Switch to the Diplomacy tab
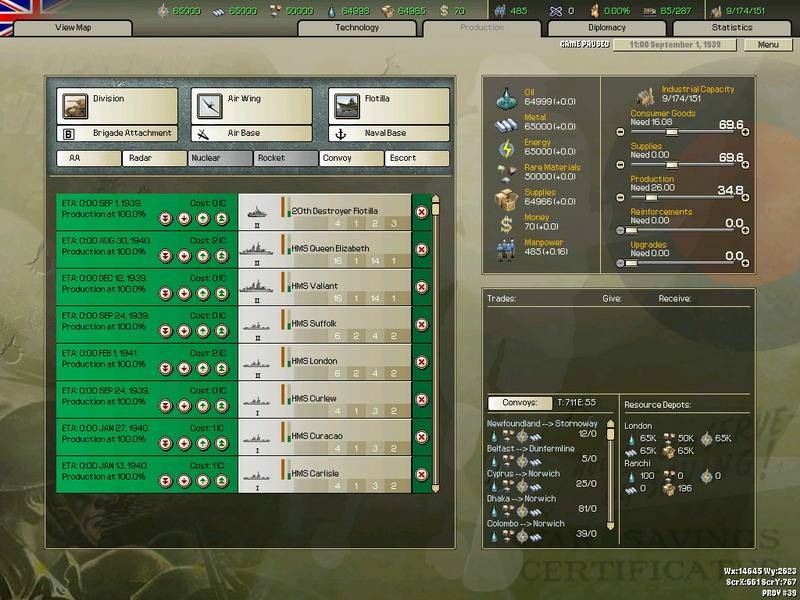The width and height of the screenshot is (800, 600). [607, 28]
